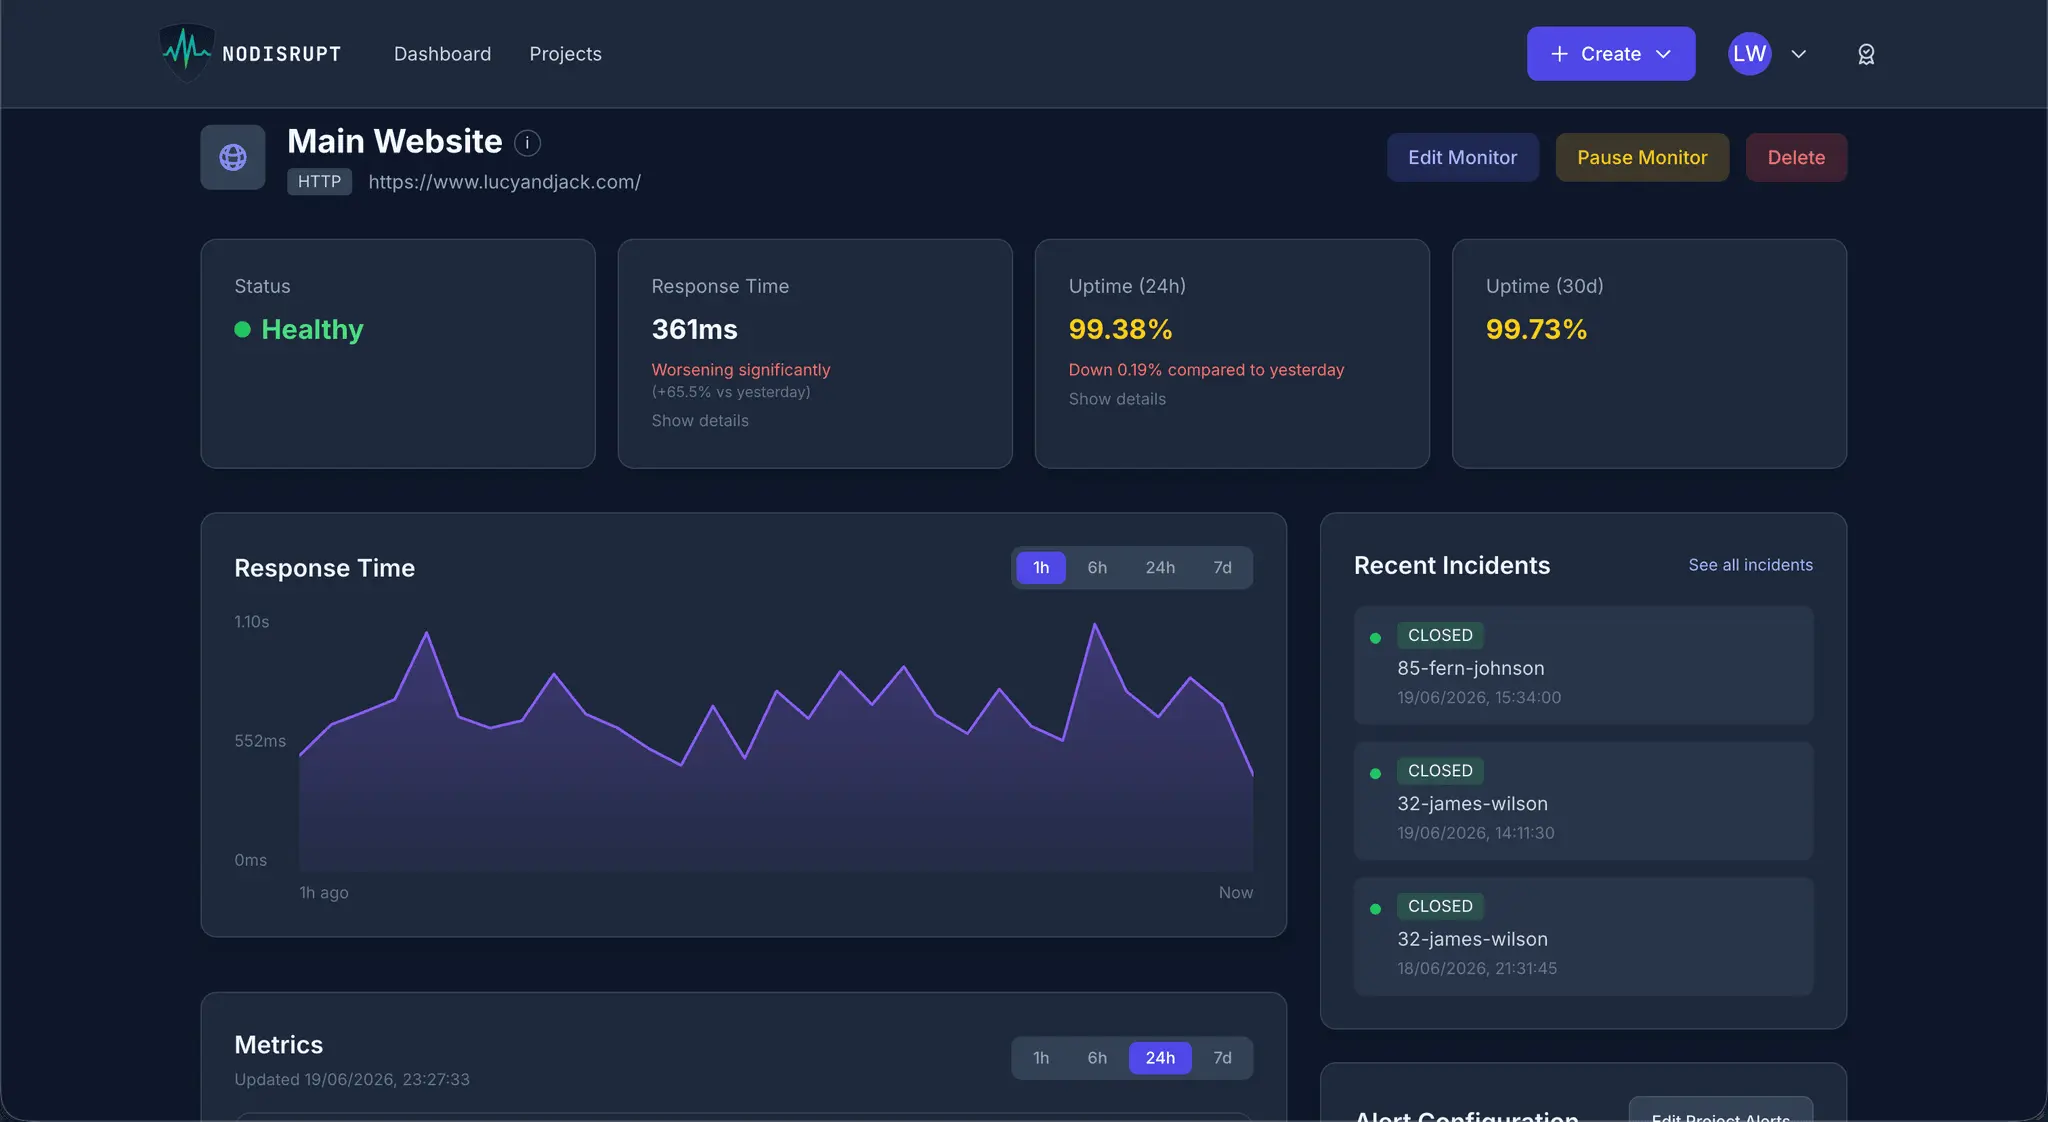Click the NoDisrupt heartbeat logo

(187, 52)
